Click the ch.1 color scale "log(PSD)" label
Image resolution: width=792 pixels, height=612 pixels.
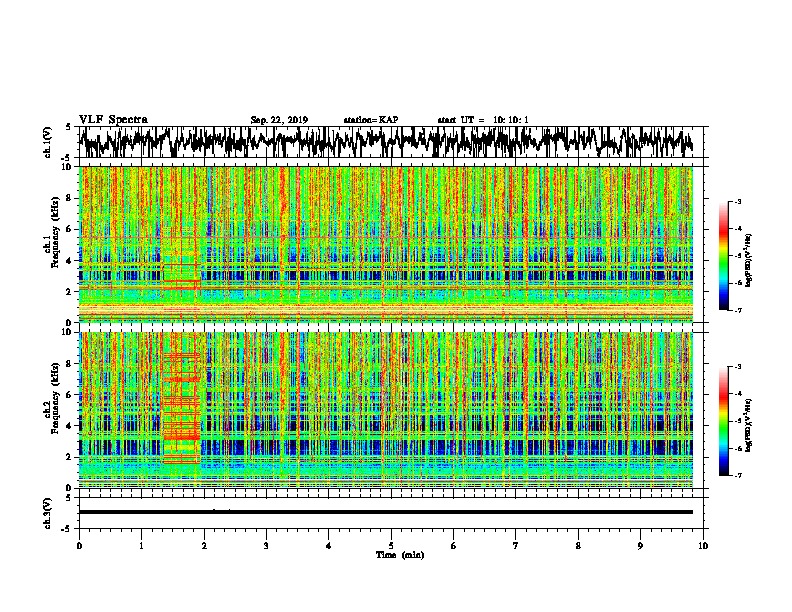pyautogui.click(x=749, y=261)
